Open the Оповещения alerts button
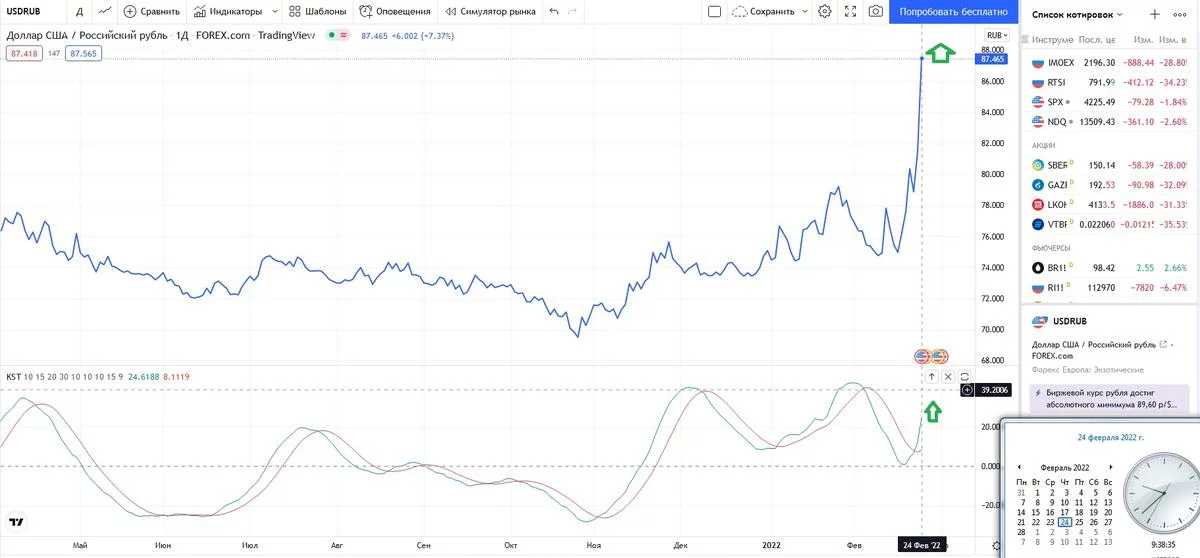The height and width of the screenshot is (558, 1200). click(x=395, y=12)
